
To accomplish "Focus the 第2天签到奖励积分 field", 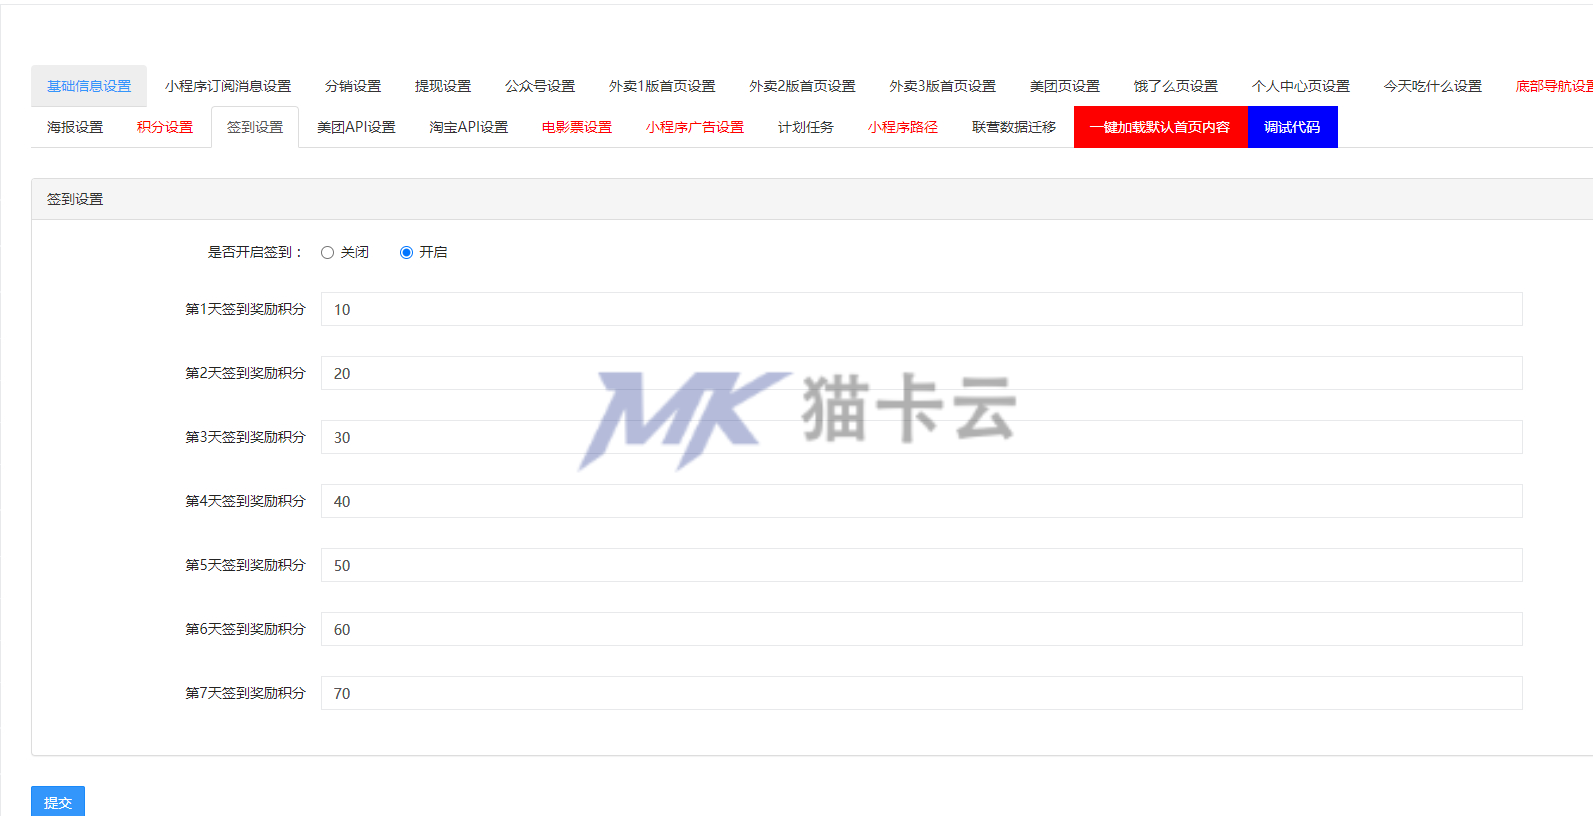I will (921, 373).
